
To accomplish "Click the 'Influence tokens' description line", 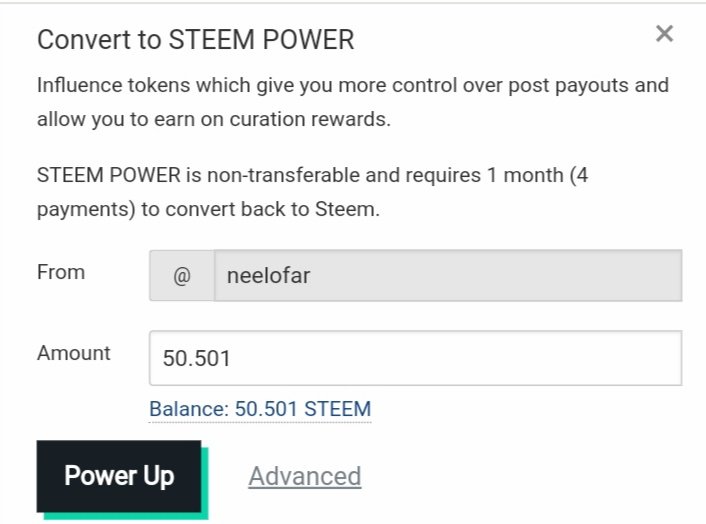I will point(352,85).
